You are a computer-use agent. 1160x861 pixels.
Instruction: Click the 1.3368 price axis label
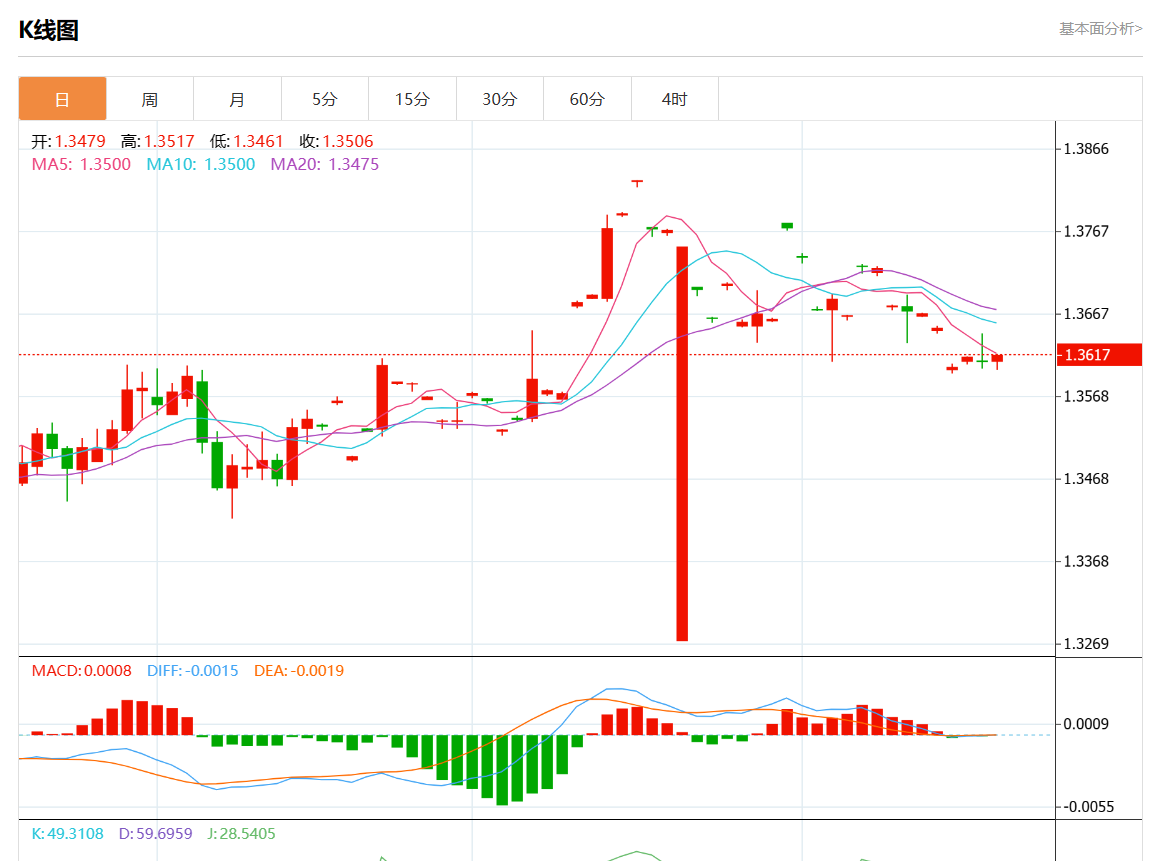1086,561
